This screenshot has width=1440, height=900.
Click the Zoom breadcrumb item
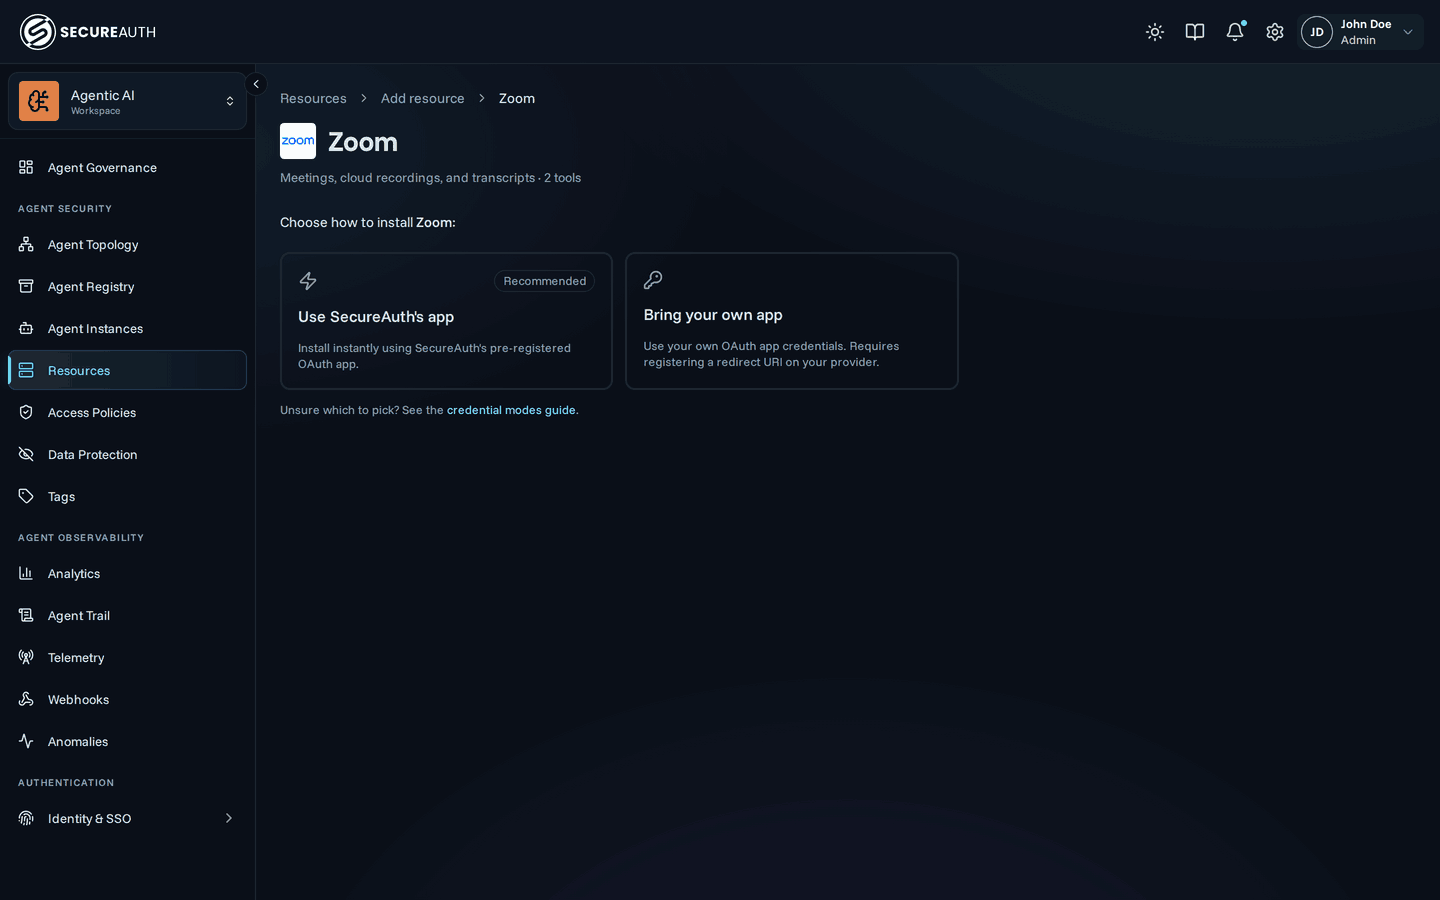517,98
